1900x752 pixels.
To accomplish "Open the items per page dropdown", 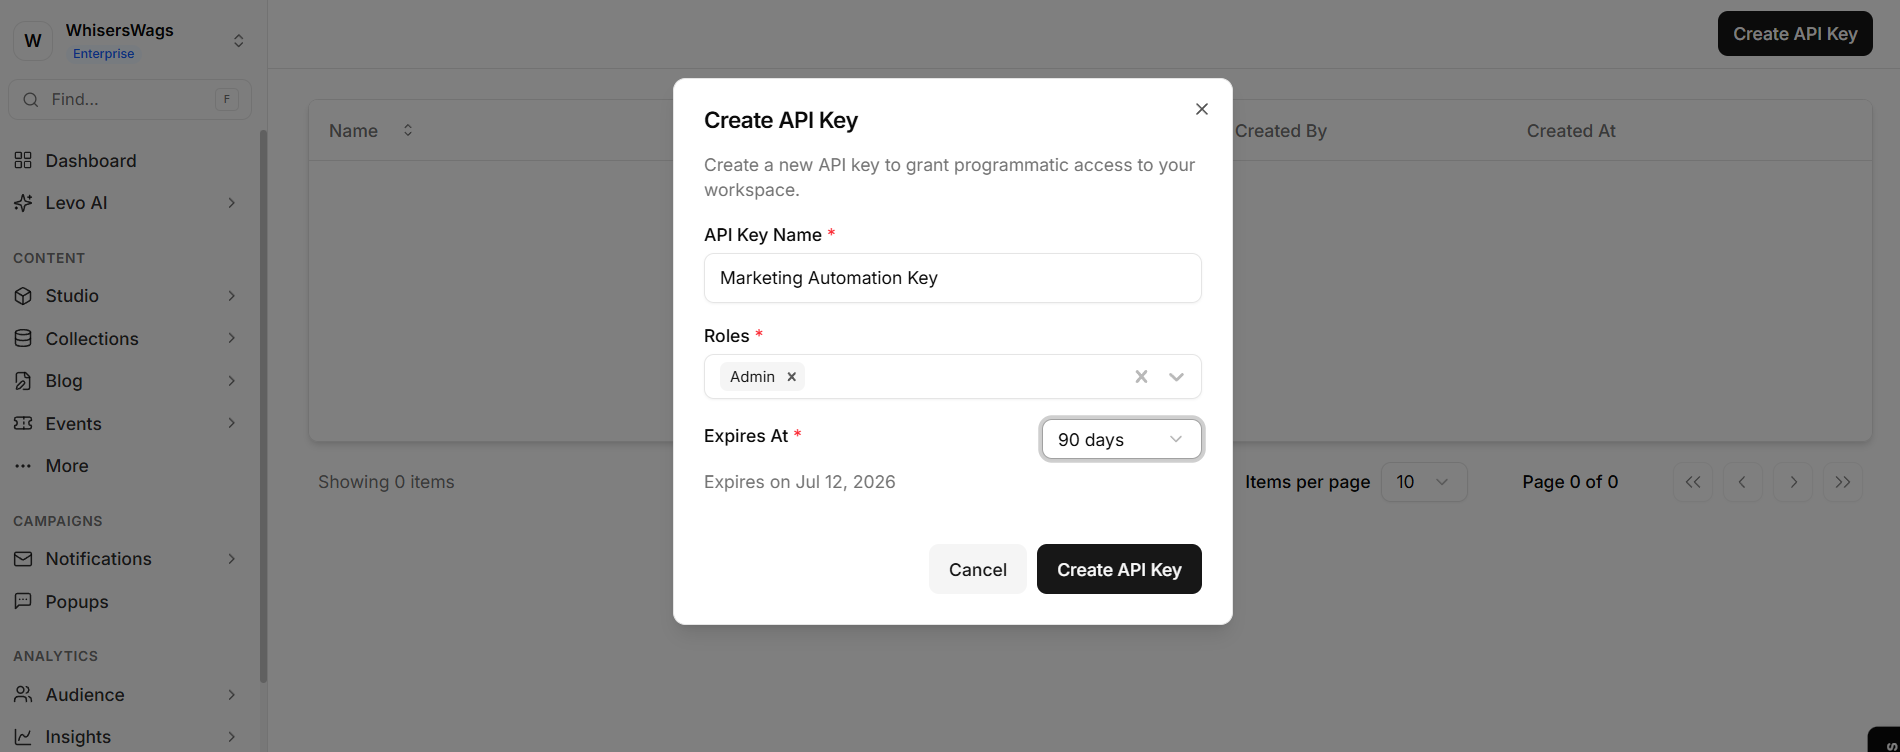I will click(1424, 482).
